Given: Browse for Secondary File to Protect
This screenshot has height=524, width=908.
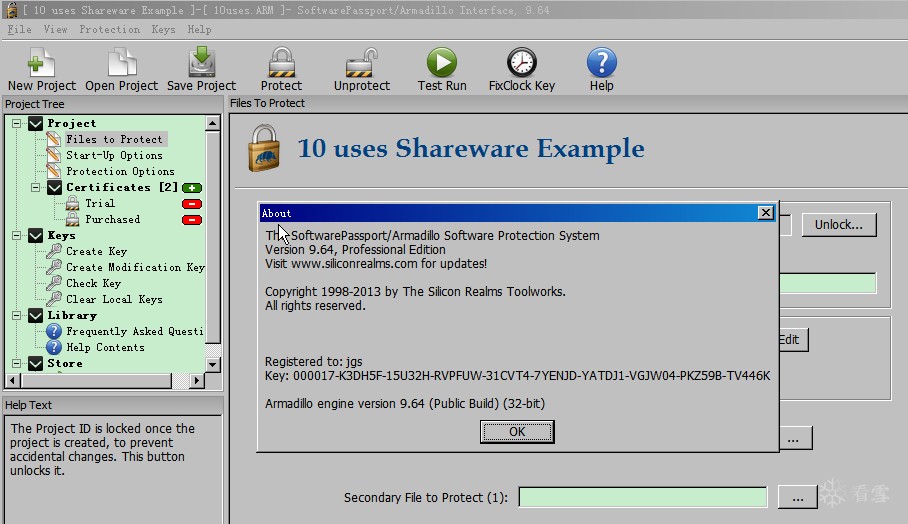Looking at the screenshot, I should 797,497.
